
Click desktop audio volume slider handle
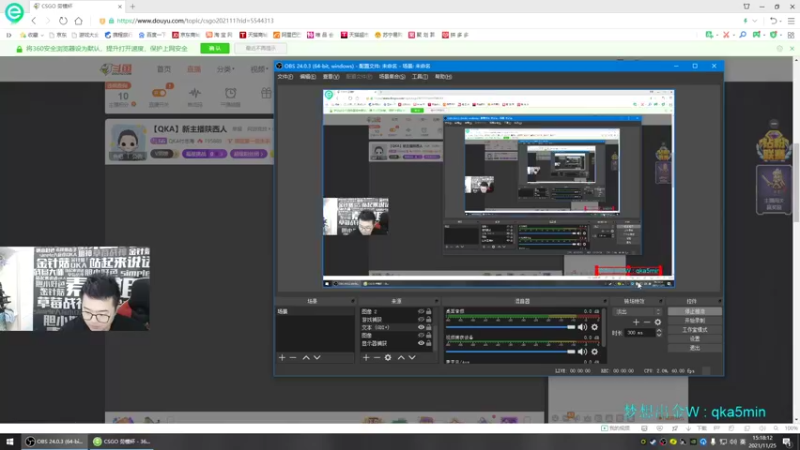coord(571,327)
